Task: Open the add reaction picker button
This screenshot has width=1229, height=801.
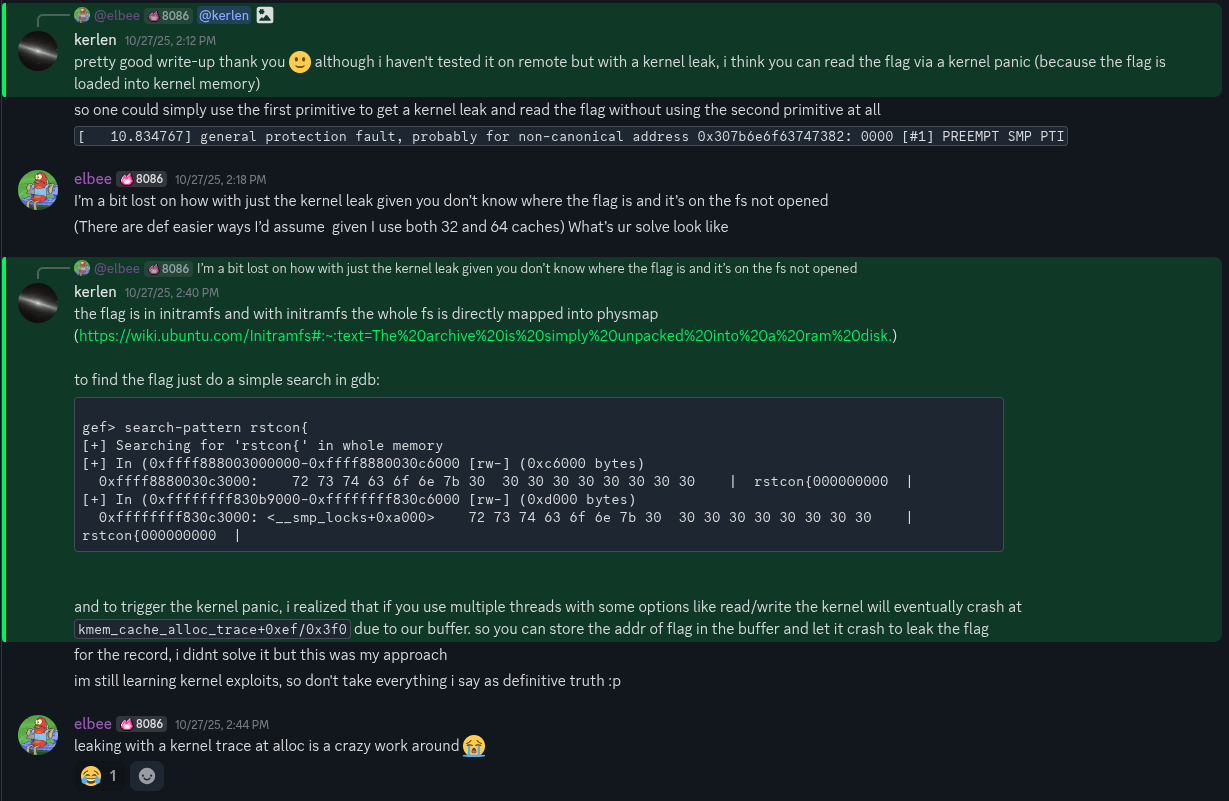Action: coord(147,776)
